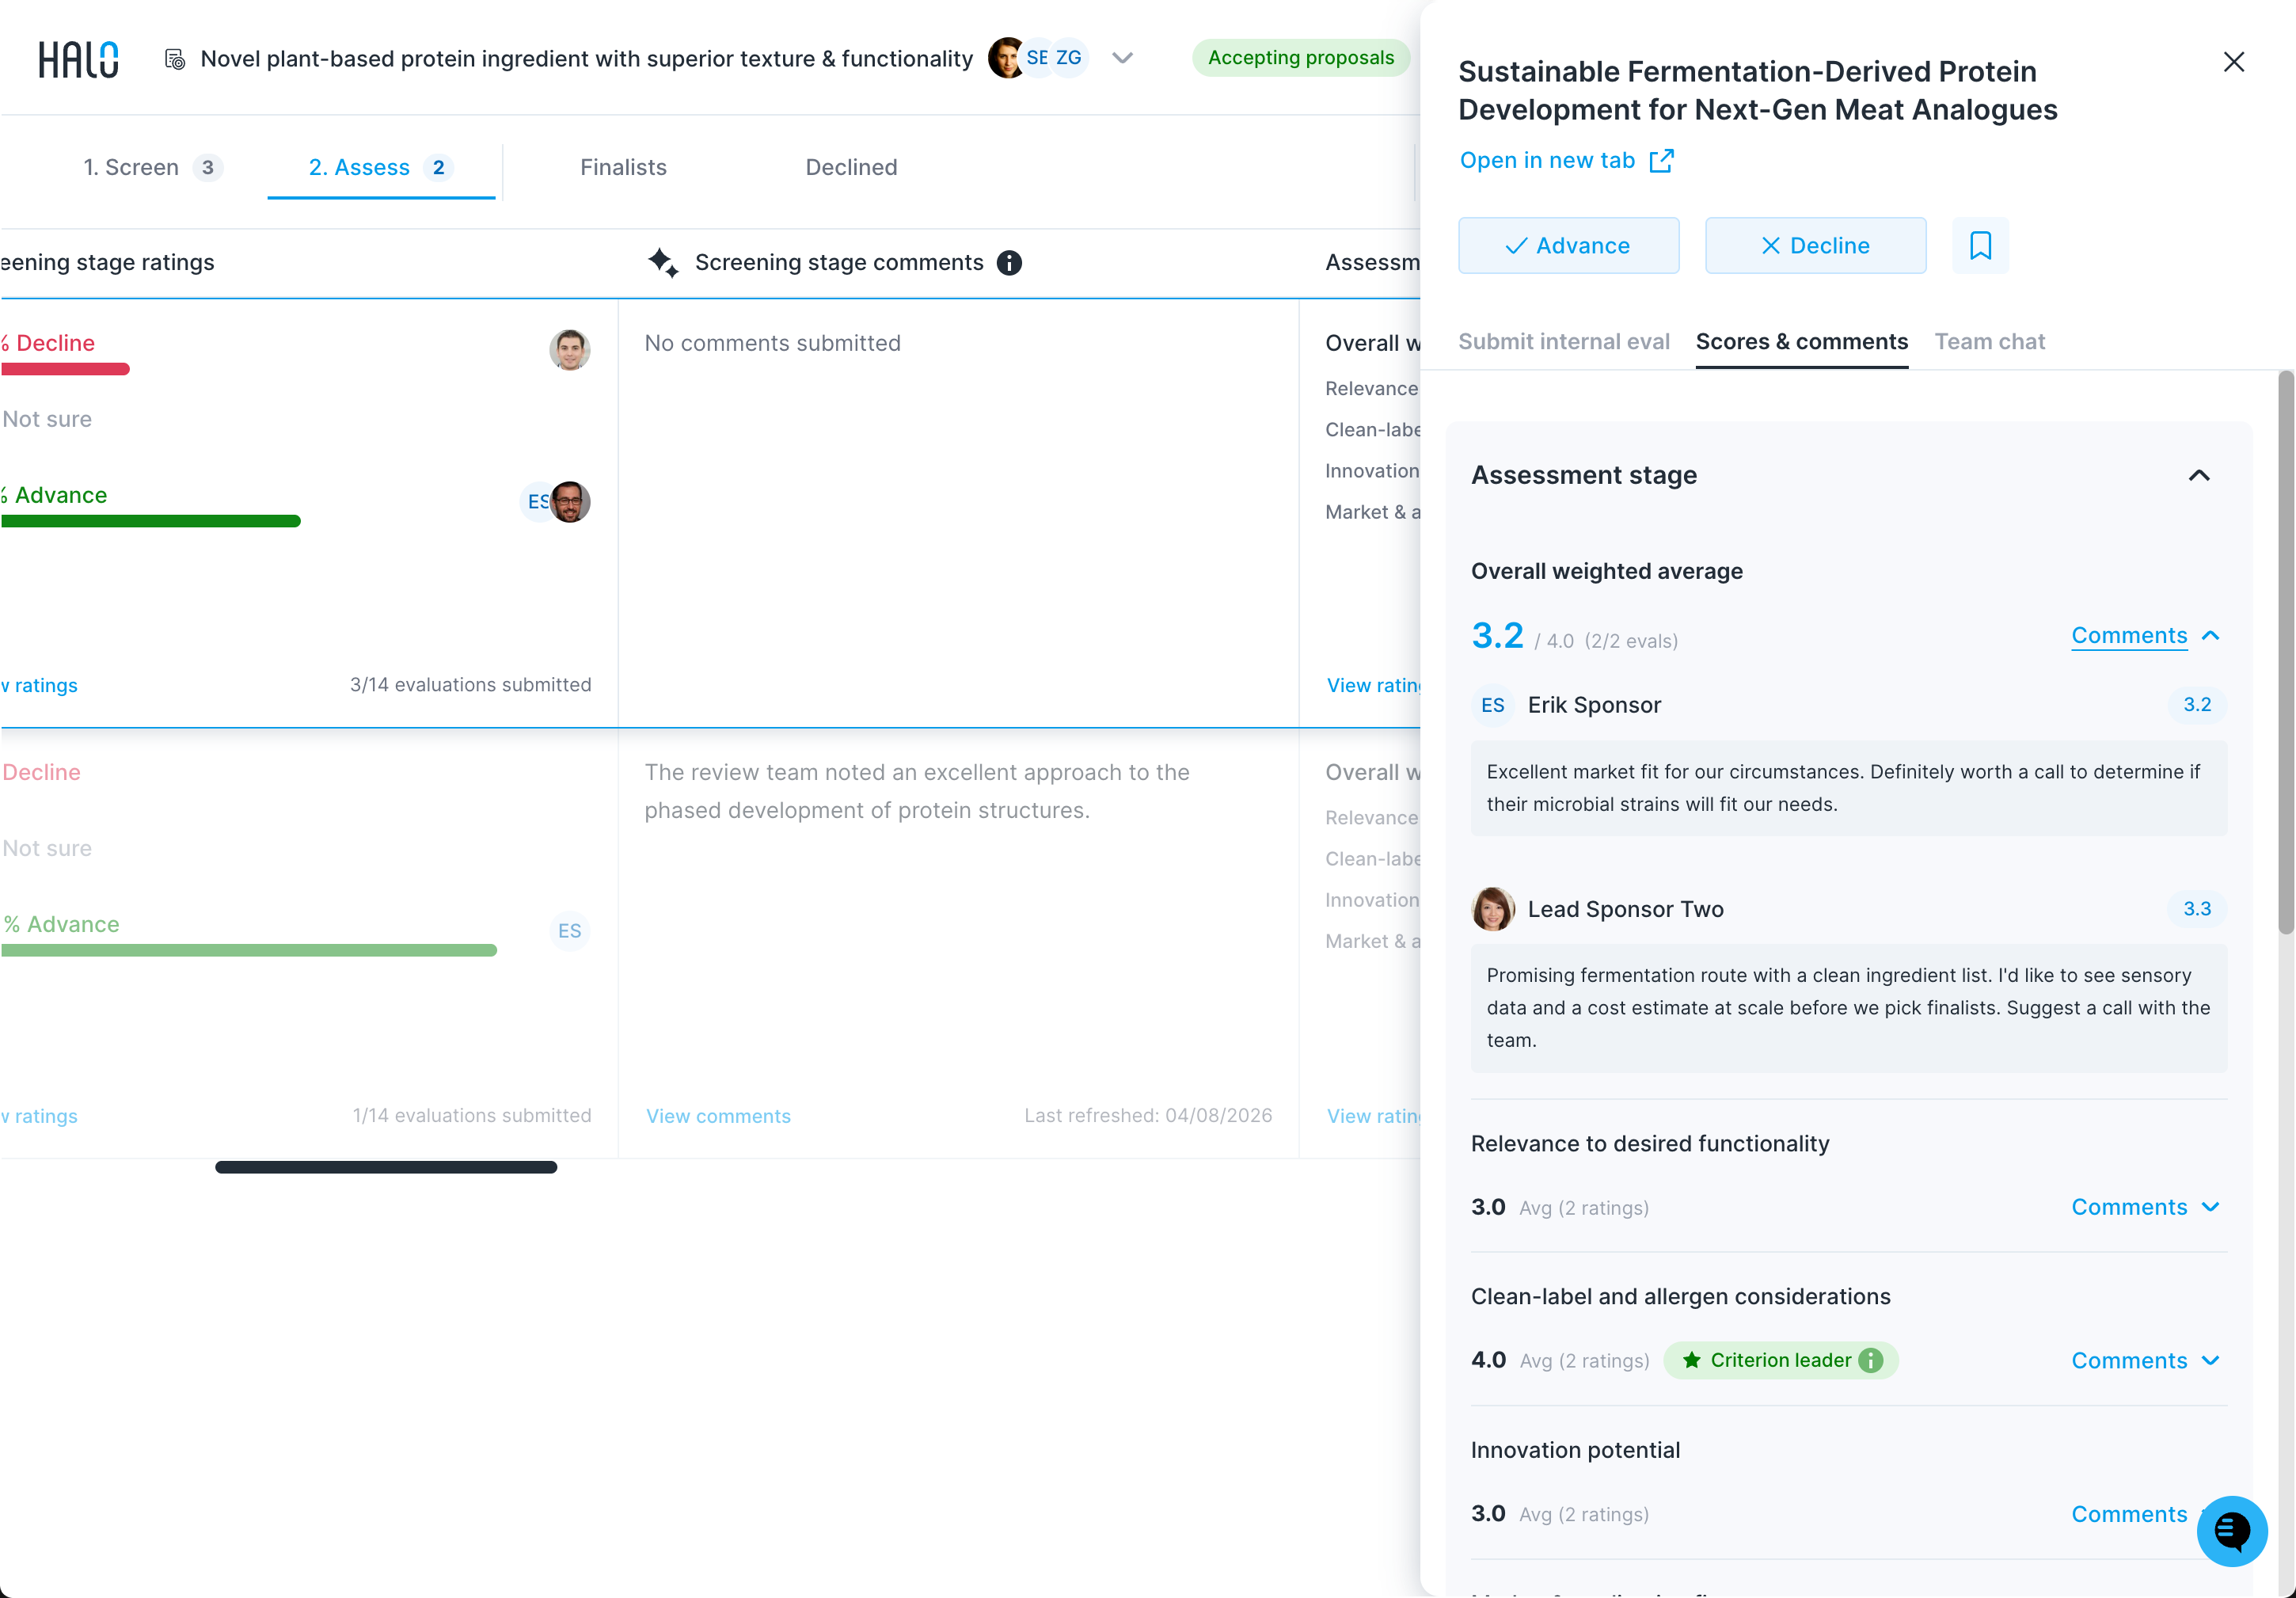The width and height of the screenshot is (2296, 1598).
Task: Close the proposal side panel
Action: click(2233, 62)
